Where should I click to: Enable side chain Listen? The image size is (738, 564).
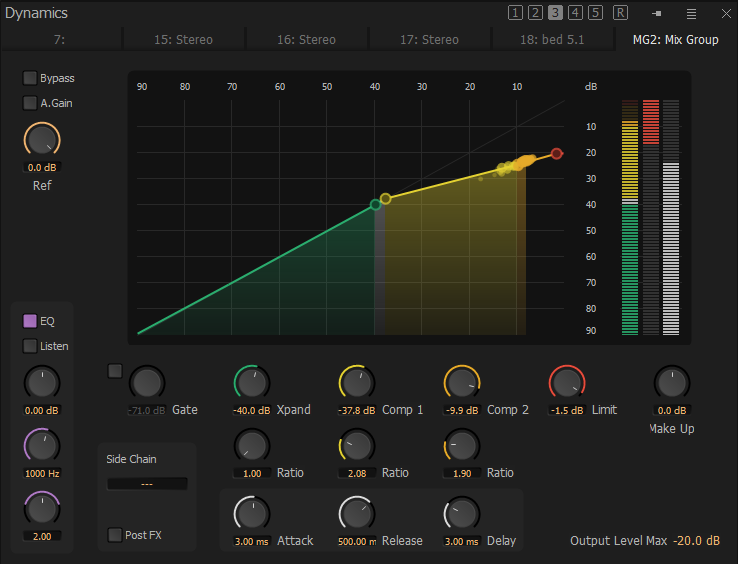pos(30,346)
